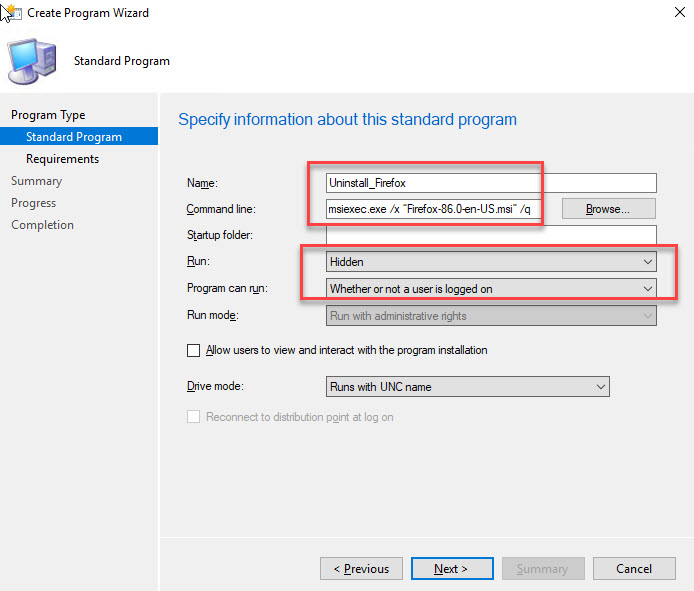
Task: Select Program Type in wizard steps
Action: click(x=48, y=115)
